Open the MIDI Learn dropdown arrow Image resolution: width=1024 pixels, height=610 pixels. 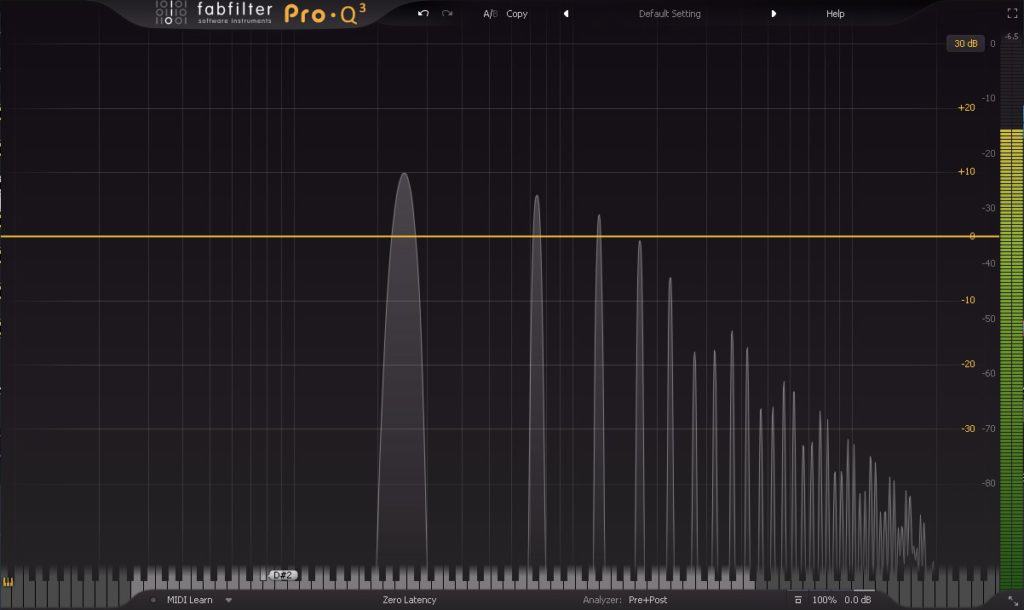point(229,600)
